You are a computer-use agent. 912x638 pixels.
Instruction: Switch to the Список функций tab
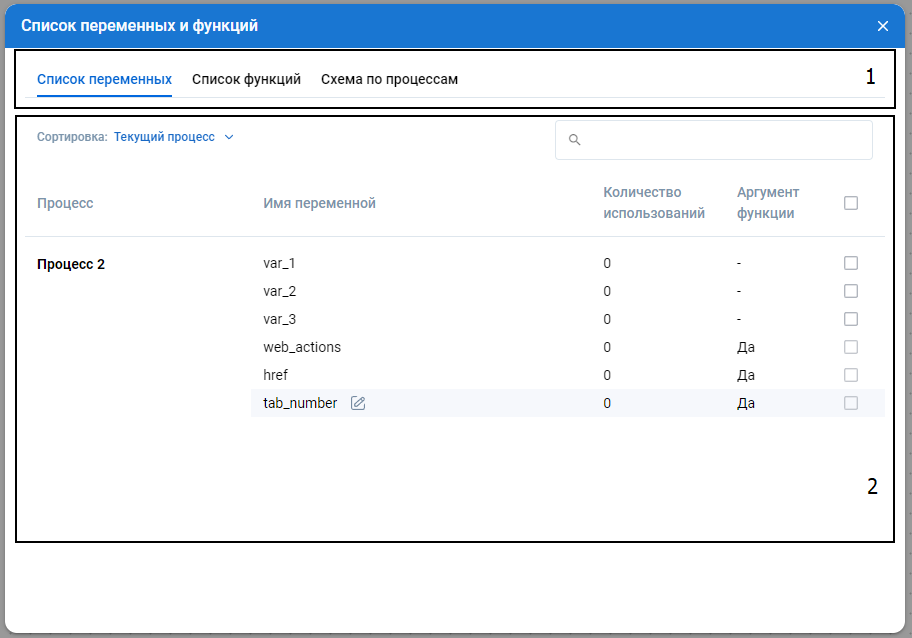(246, 79)
